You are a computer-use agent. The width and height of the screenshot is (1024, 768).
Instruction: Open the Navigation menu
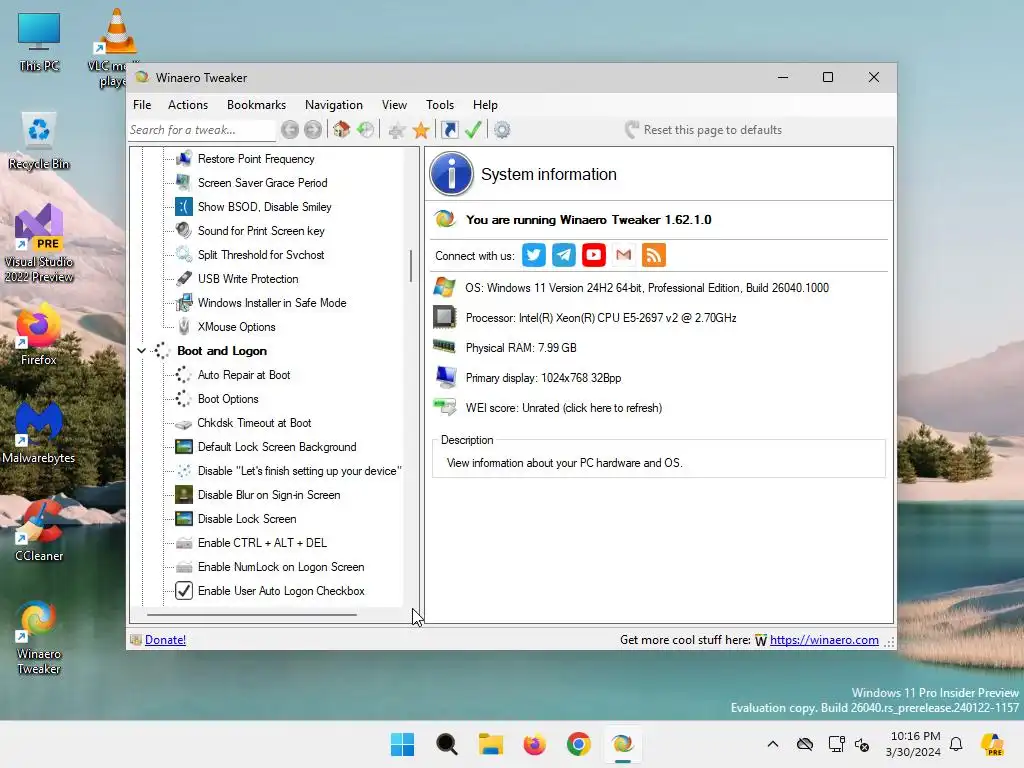click(334, 105)
